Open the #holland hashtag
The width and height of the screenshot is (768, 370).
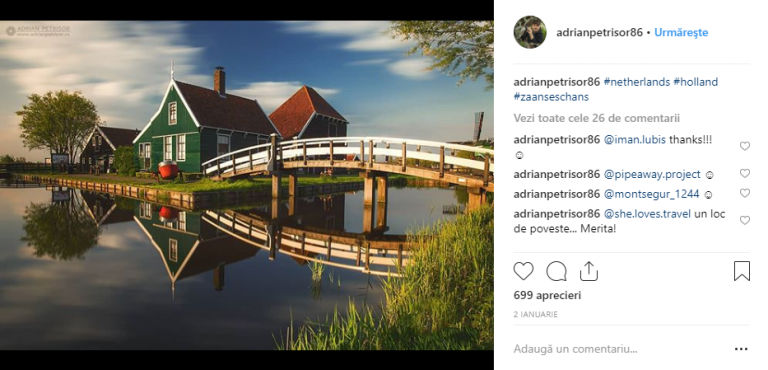696,82
